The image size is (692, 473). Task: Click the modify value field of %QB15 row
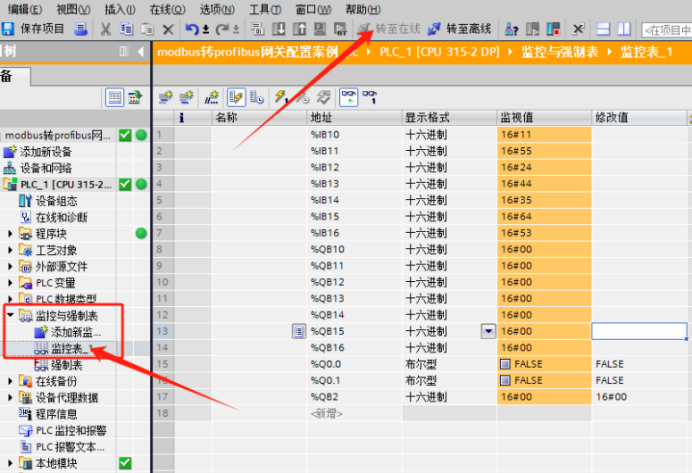639,331
